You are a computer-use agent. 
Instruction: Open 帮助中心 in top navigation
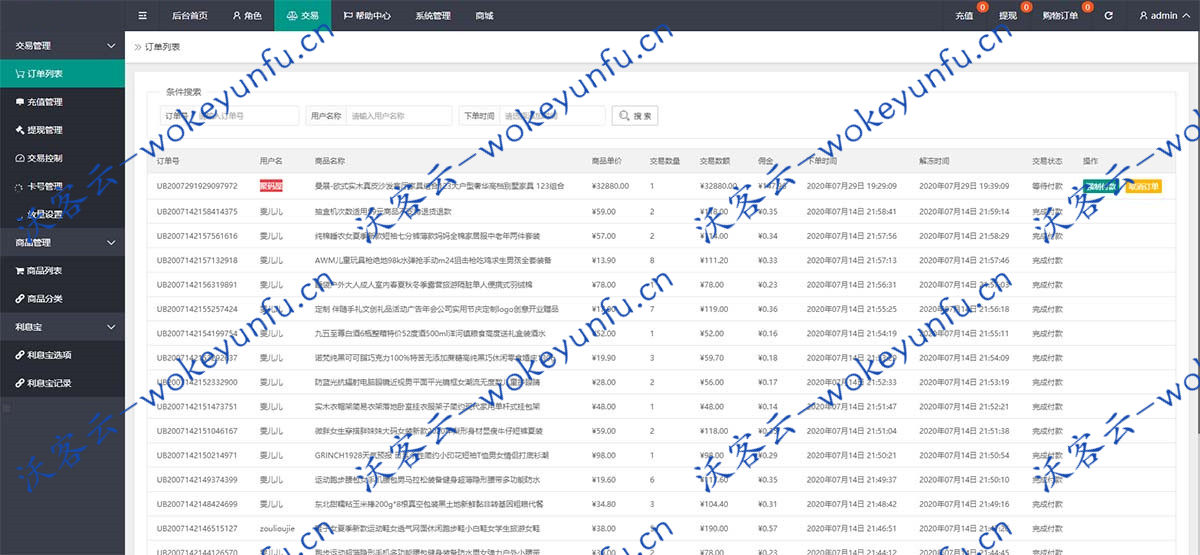click(366, 16)
